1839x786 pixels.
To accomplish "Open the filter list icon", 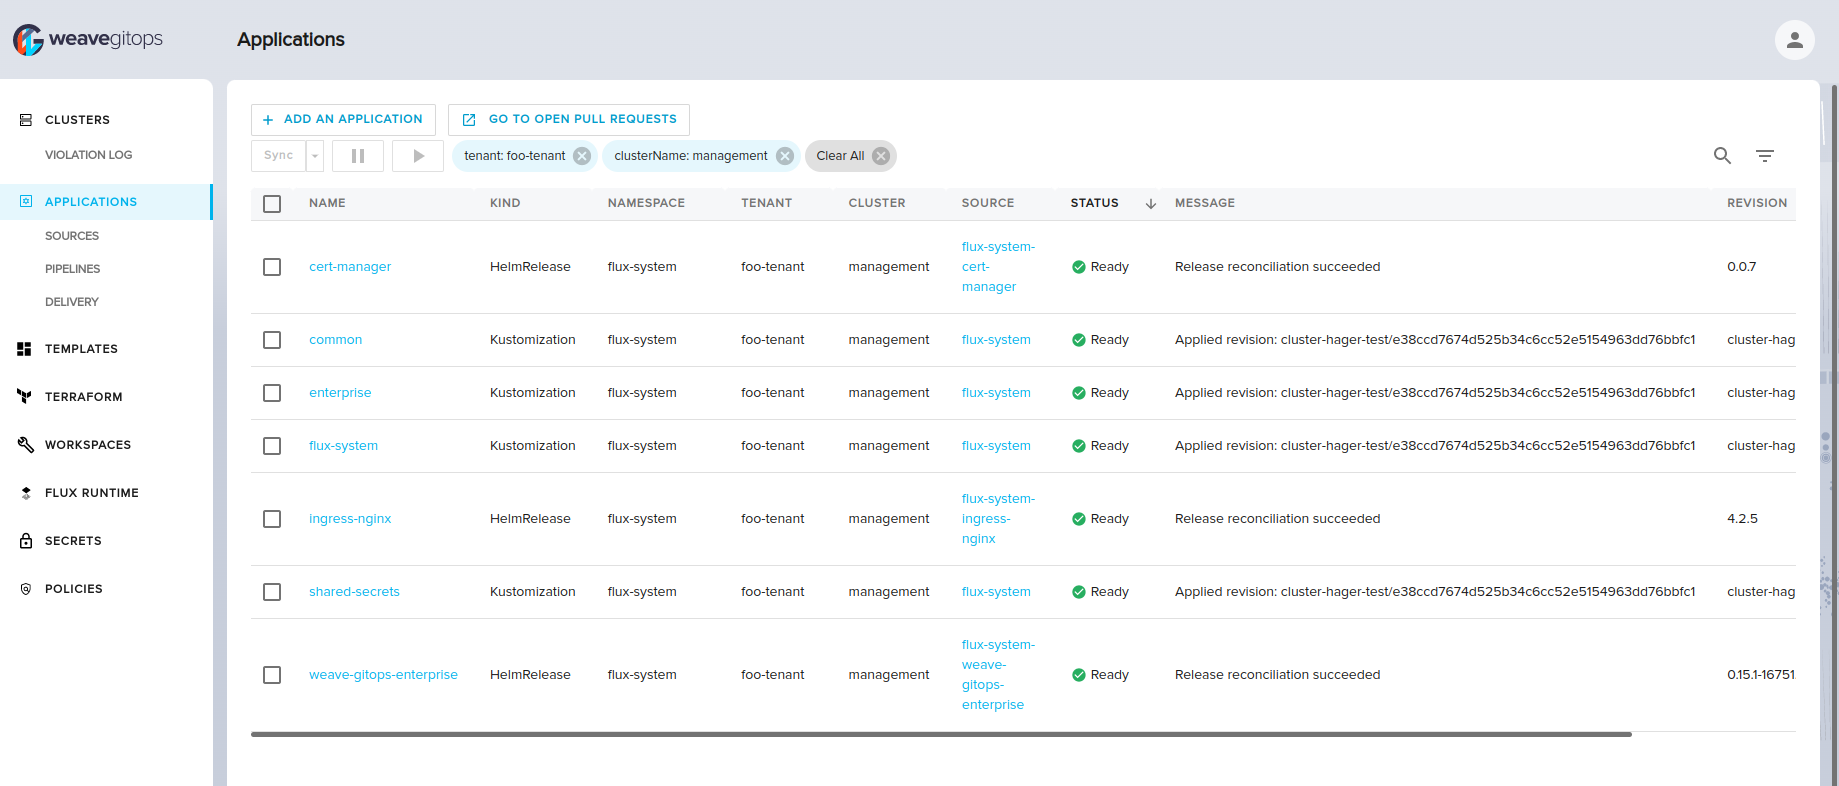I will (1765, 156).
